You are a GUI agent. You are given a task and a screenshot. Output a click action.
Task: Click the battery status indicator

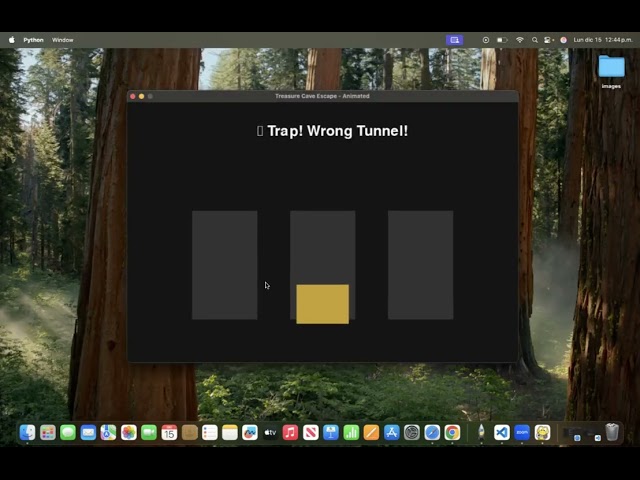[502, 40]
